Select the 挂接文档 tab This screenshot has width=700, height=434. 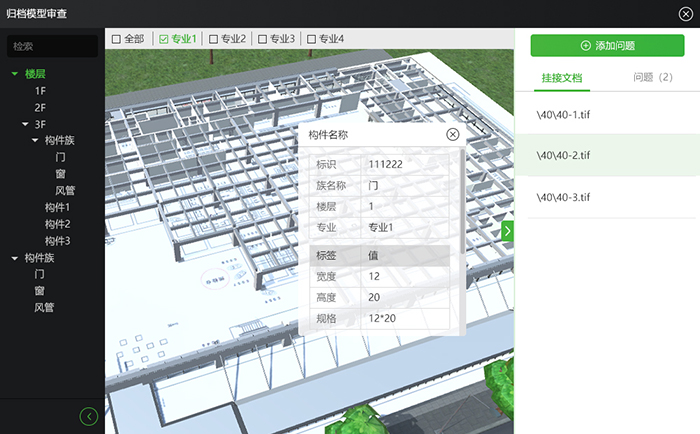pos(562,77)
